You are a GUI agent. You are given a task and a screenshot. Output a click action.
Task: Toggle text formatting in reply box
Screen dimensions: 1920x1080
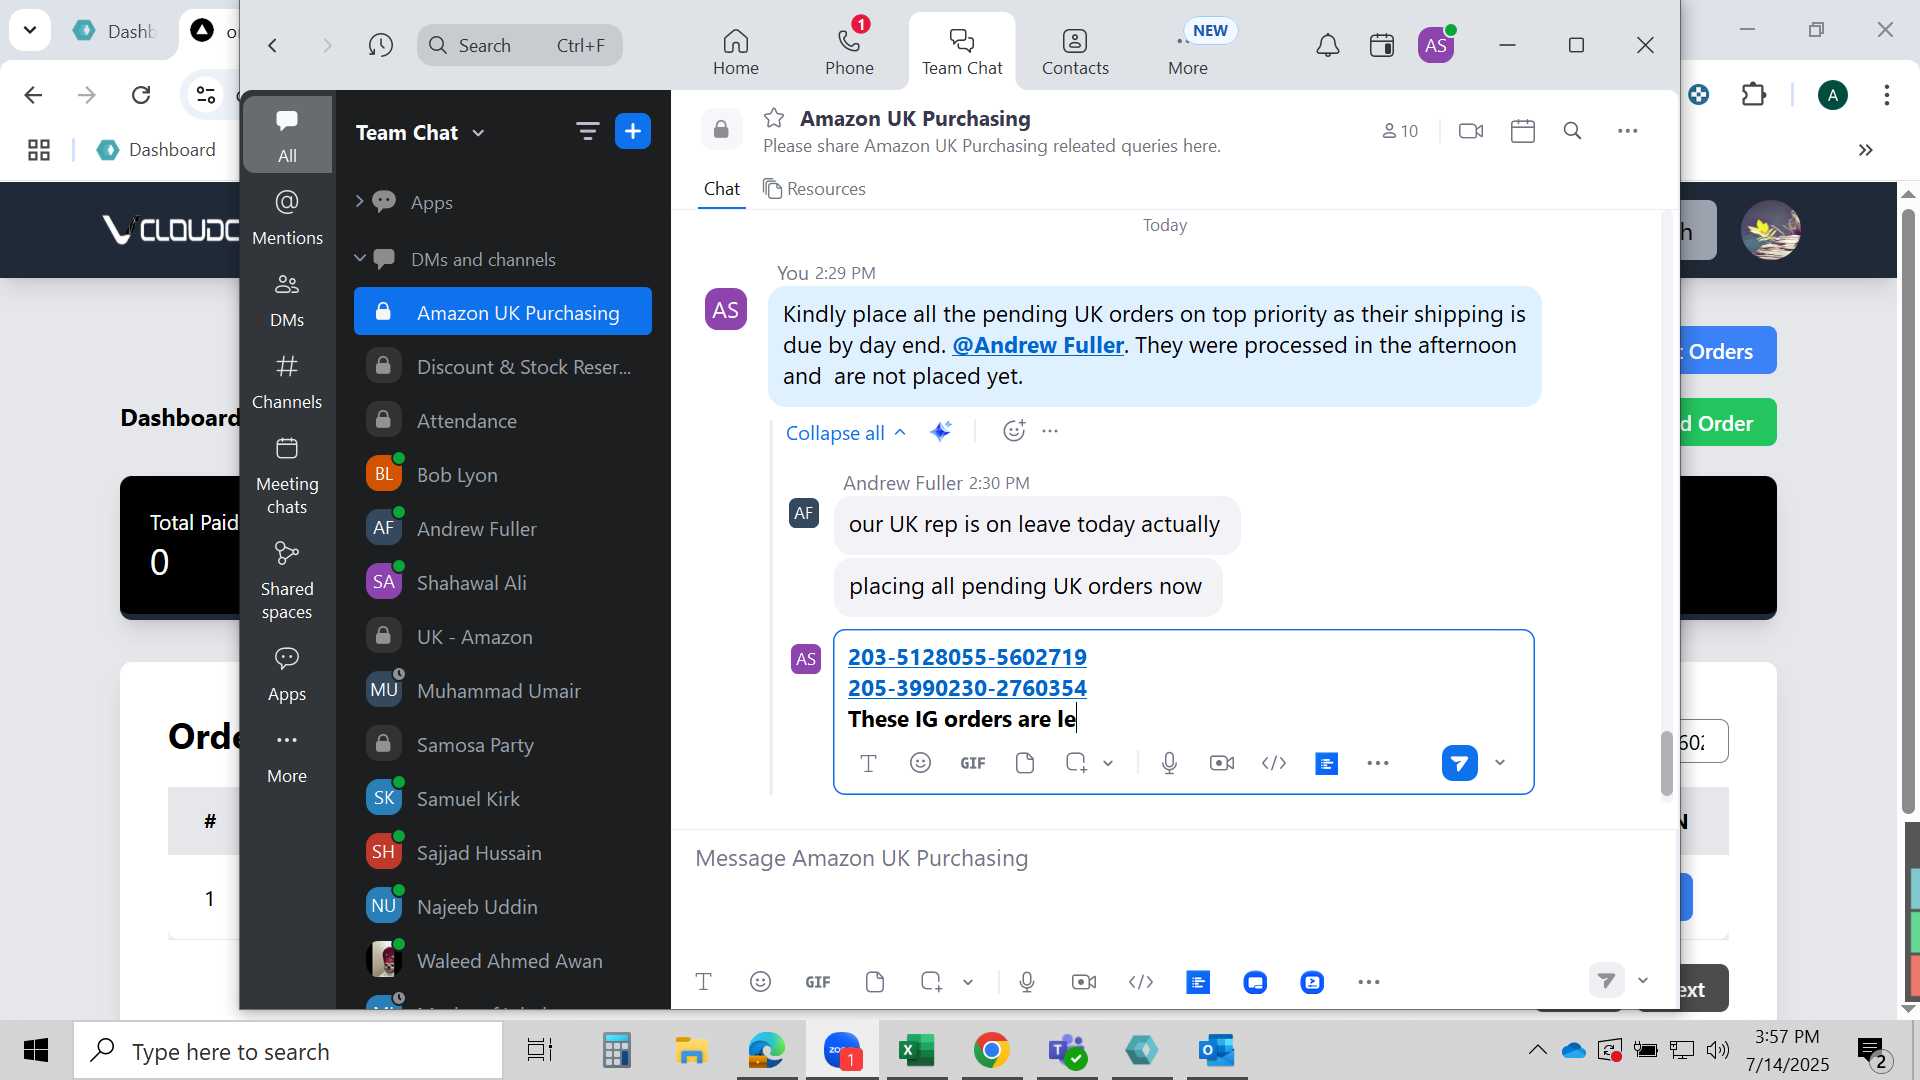click(868, 763)
